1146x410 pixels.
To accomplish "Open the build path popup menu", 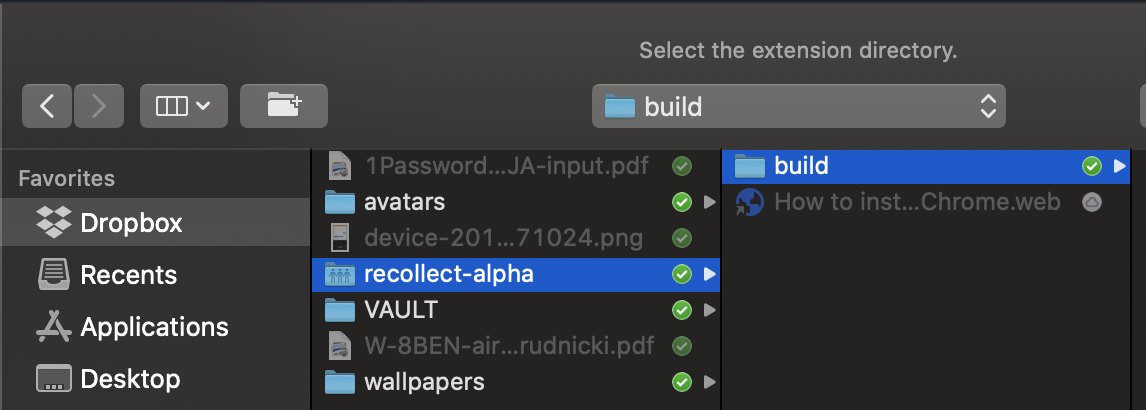I will tap(798, 106).
